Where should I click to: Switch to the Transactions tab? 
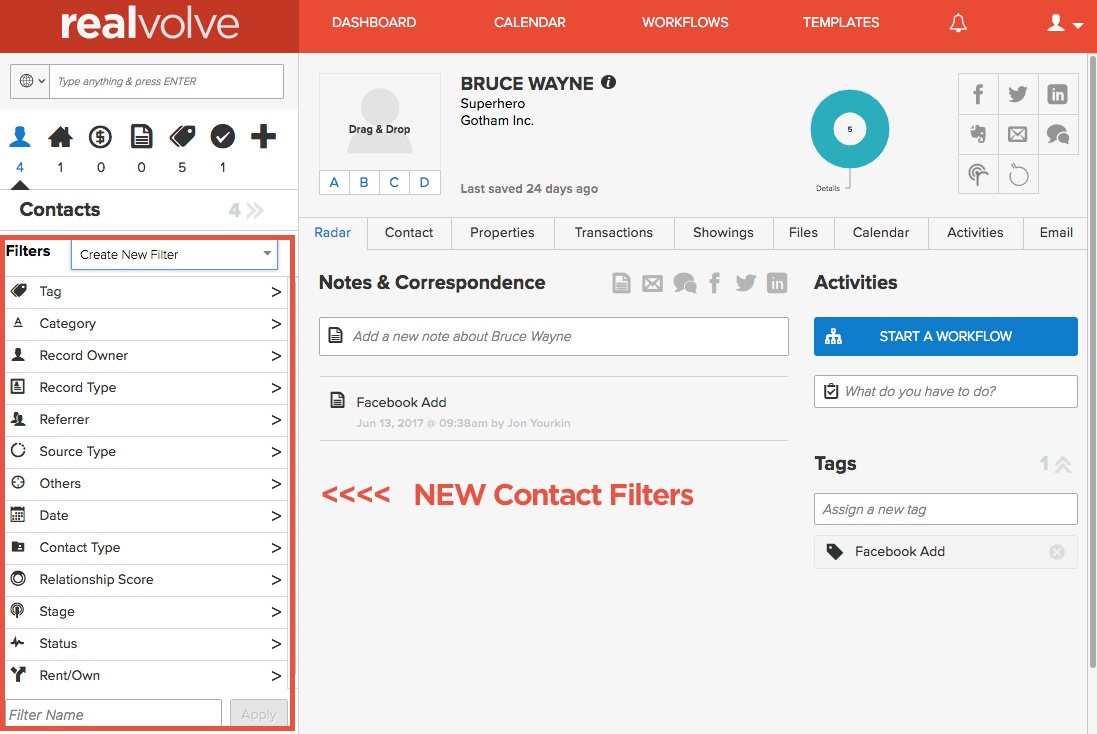pos(613,233)
